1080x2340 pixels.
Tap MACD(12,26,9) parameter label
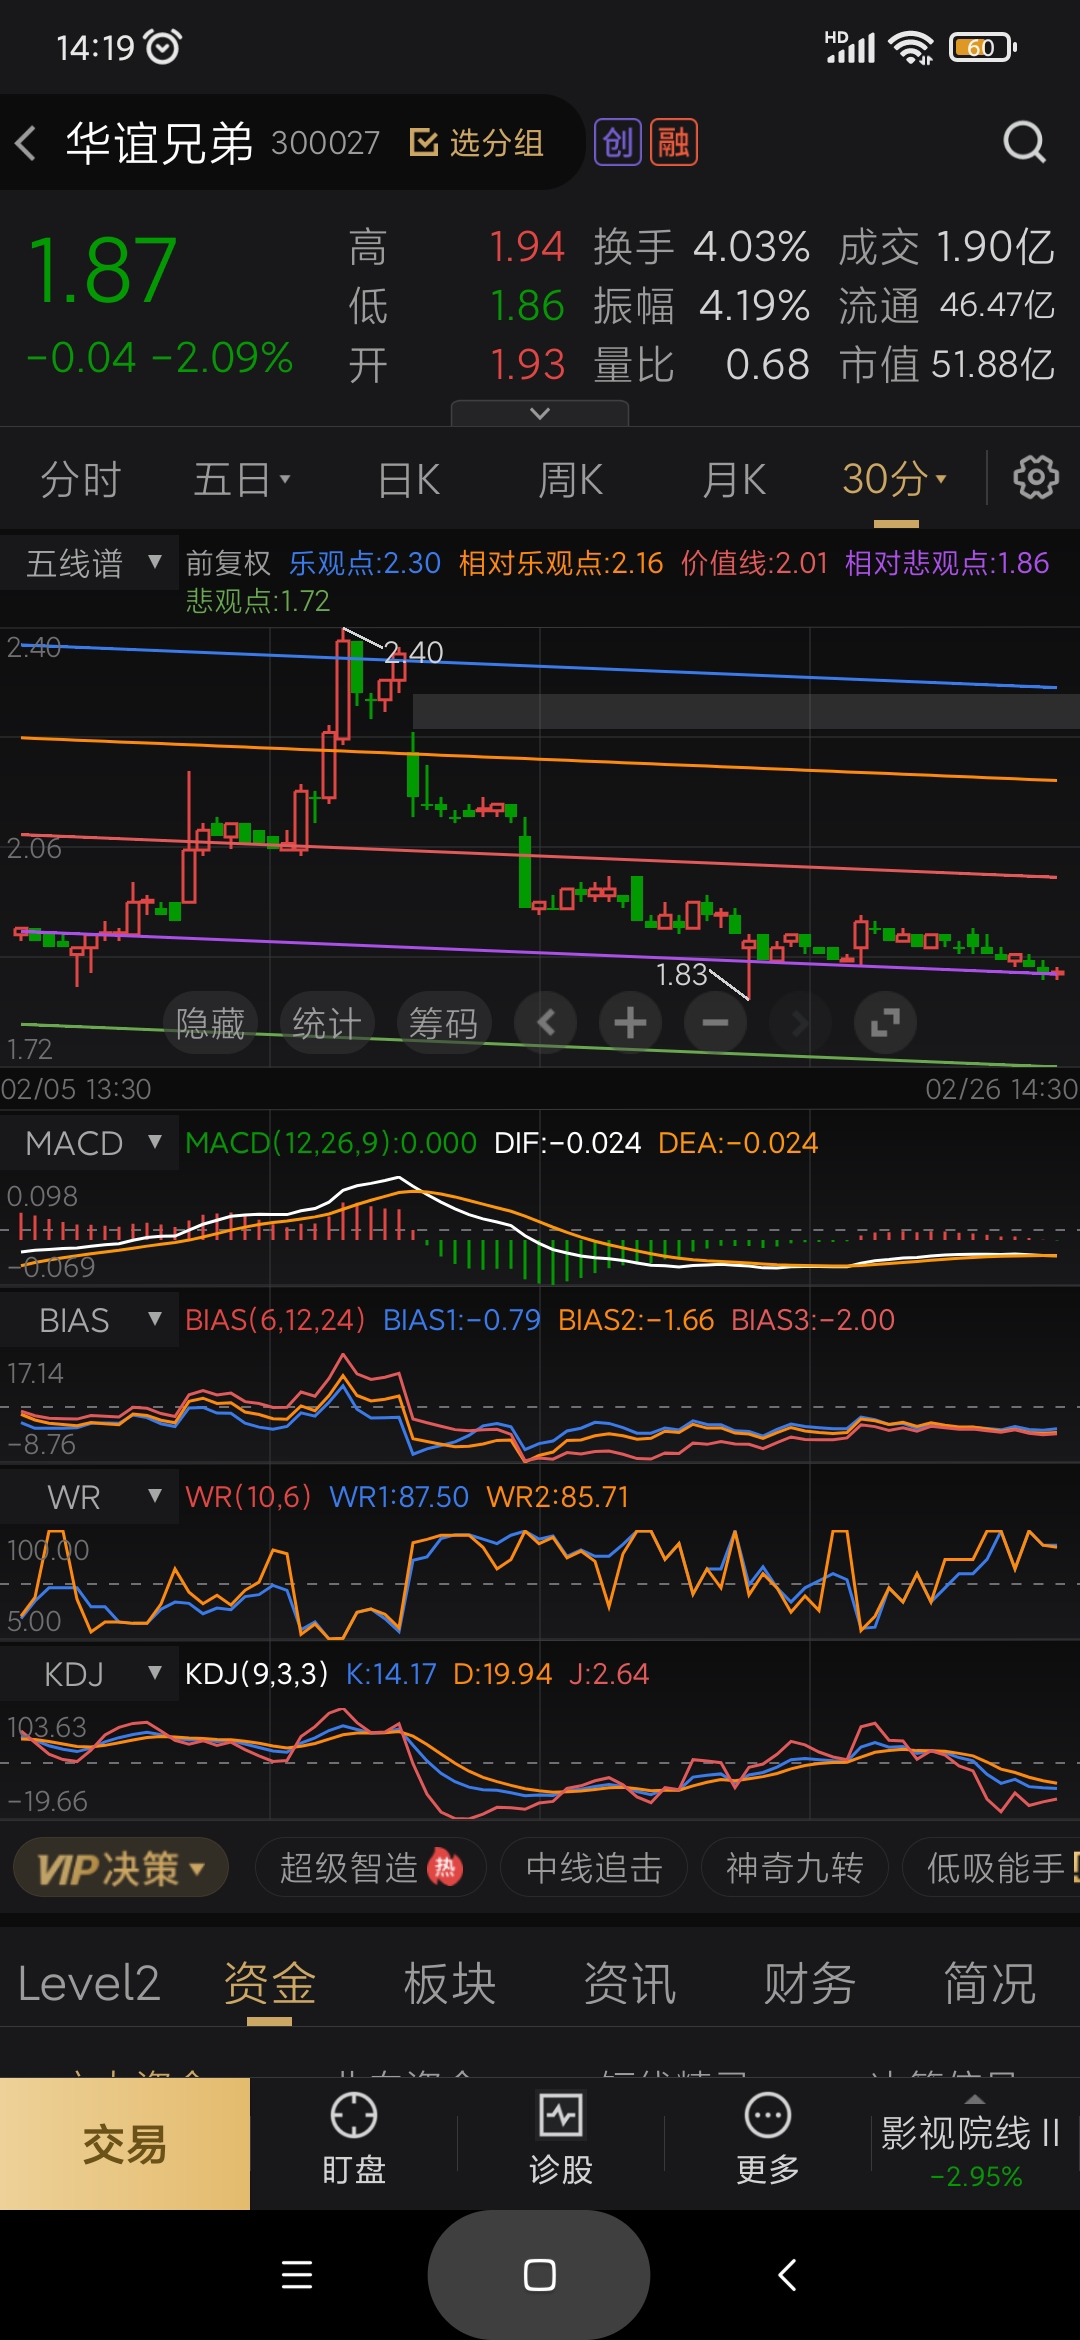click(x=331, y=1143)
